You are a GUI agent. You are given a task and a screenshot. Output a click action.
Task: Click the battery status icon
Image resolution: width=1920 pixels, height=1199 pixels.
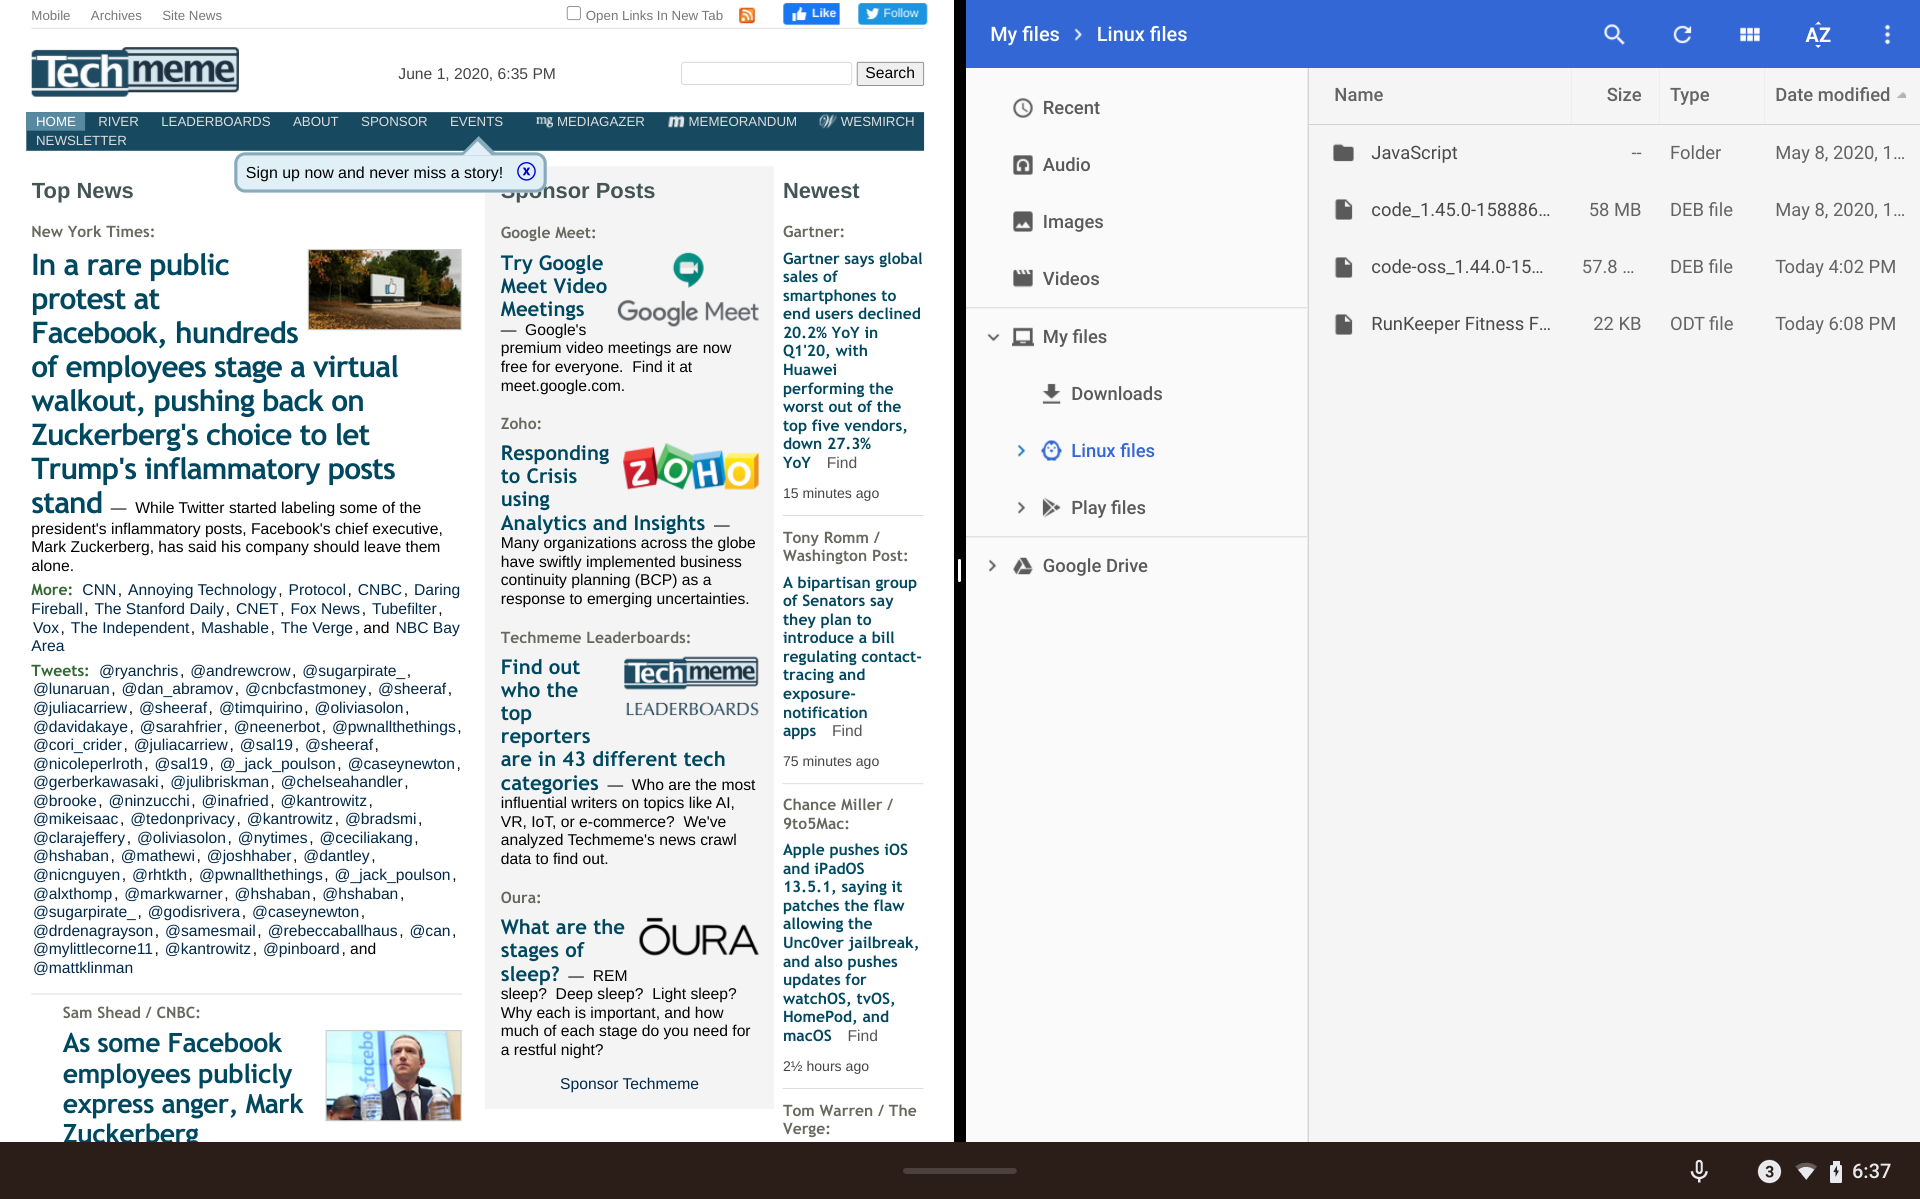1836,1171
